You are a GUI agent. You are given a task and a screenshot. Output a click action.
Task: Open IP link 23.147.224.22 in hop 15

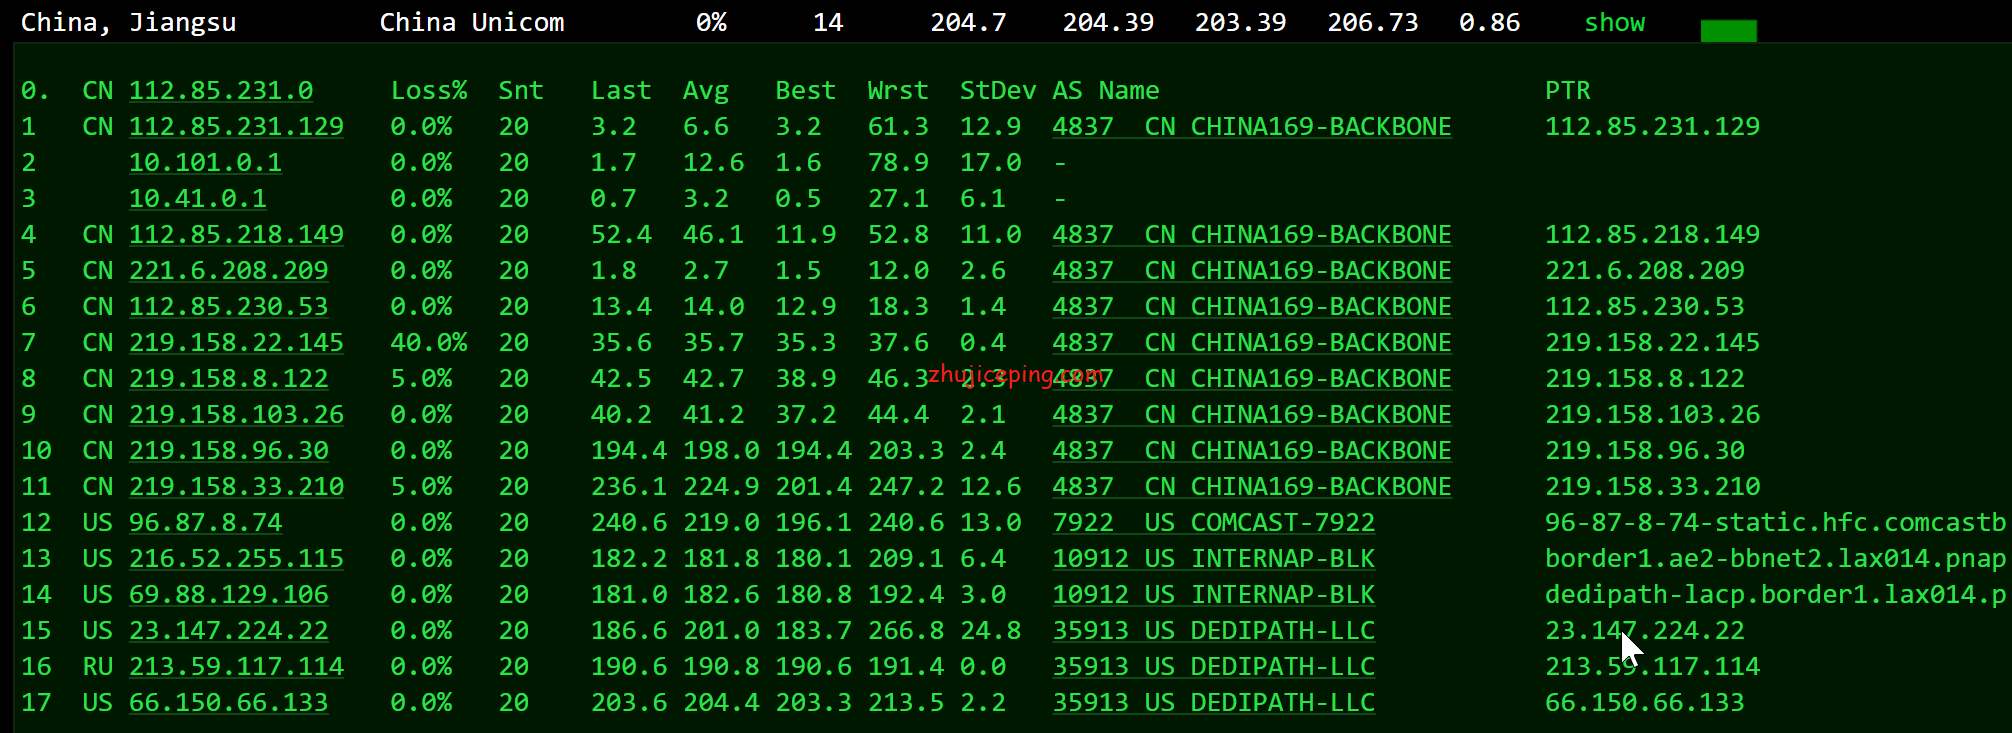click(229, 631)
